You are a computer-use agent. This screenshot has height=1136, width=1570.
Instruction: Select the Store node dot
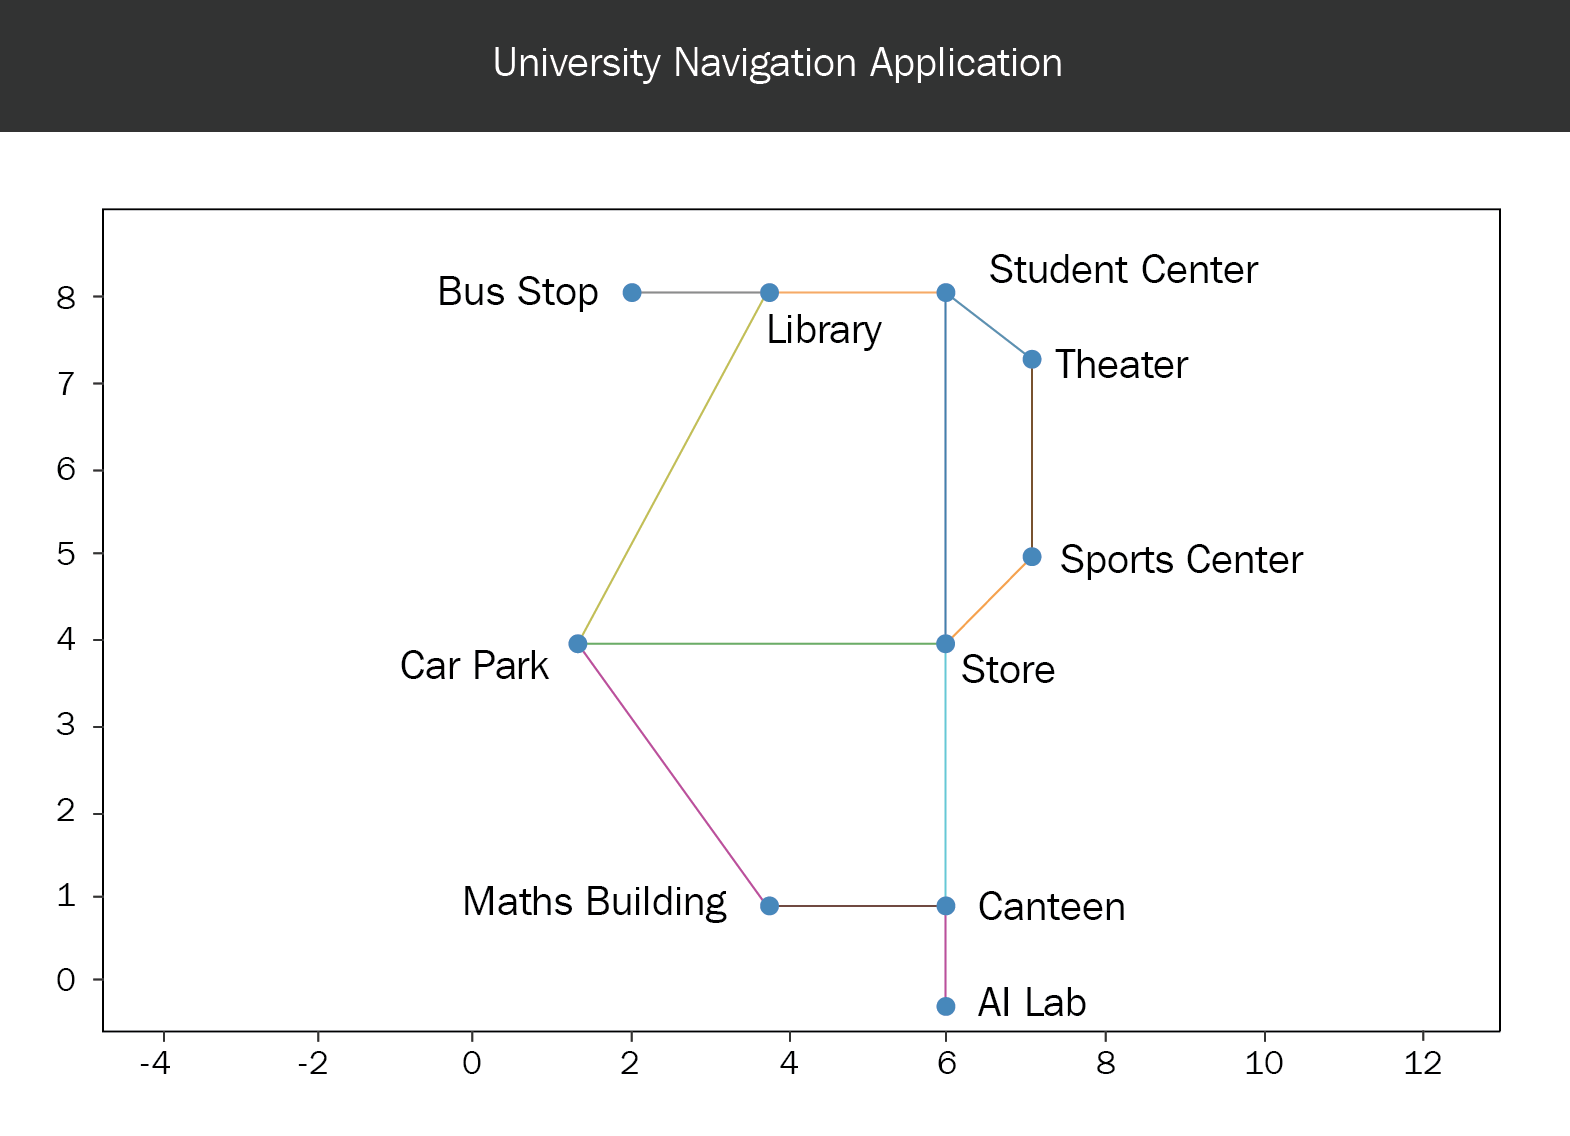pyautogui.click(x=946, y=644)
